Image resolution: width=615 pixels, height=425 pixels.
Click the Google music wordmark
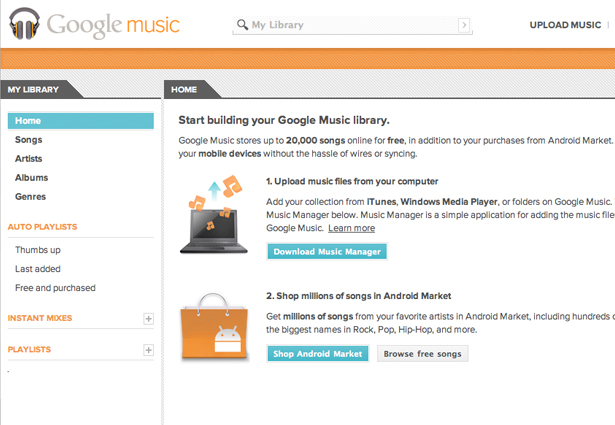pos(113,25)
